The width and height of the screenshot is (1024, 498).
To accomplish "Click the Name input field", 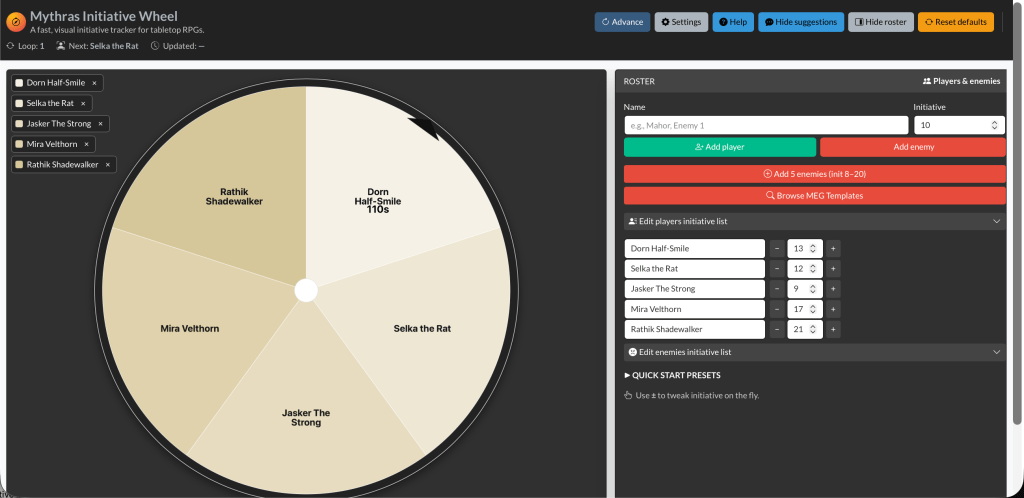I will (x=765, y=125).
